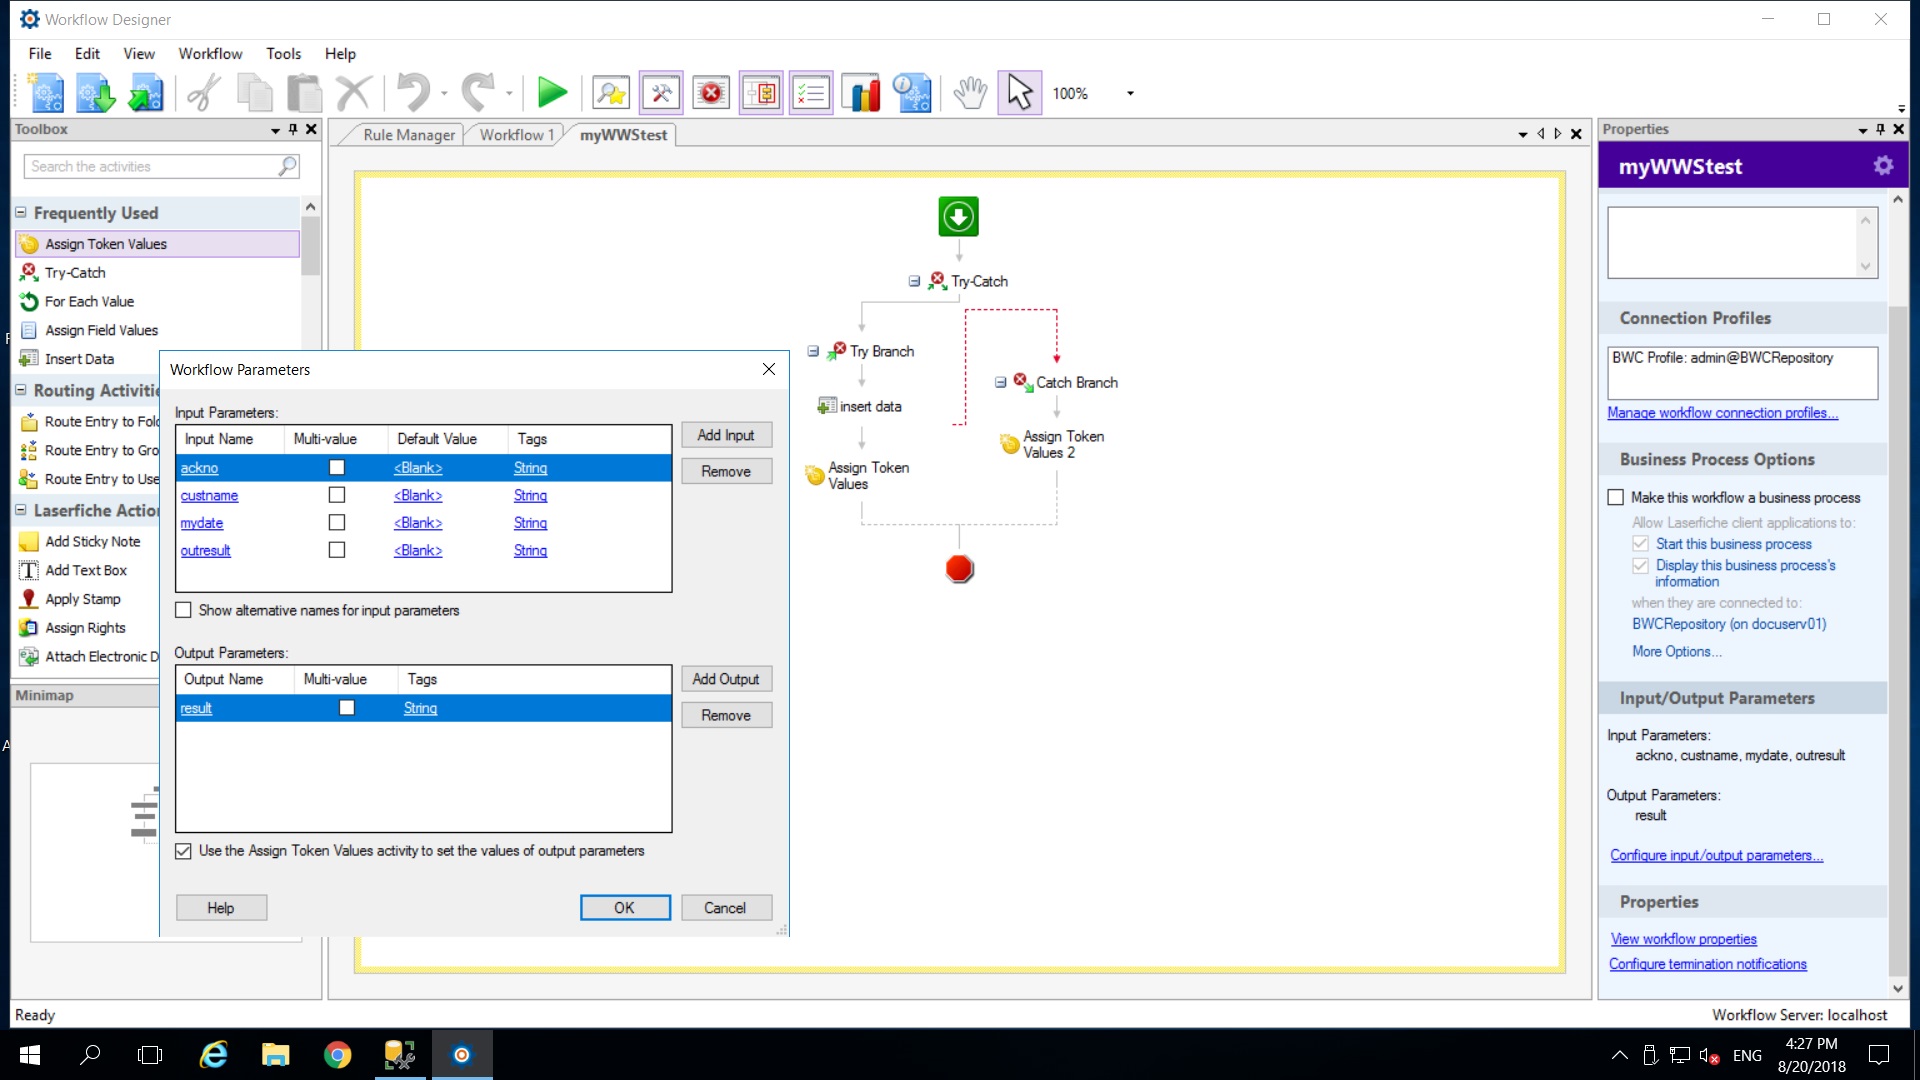Click the green start node on canvas
The width and height of the screenshot is (1920, 1080).
[958, 217]
